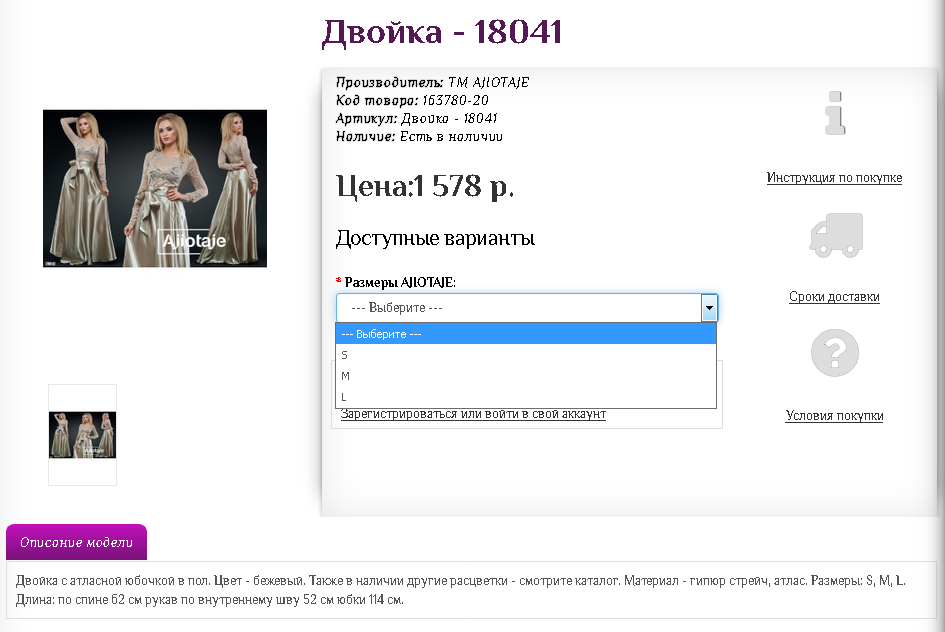Click the small dress thumbnail image
Screen dimensions: 945x632
click(82, 432)
